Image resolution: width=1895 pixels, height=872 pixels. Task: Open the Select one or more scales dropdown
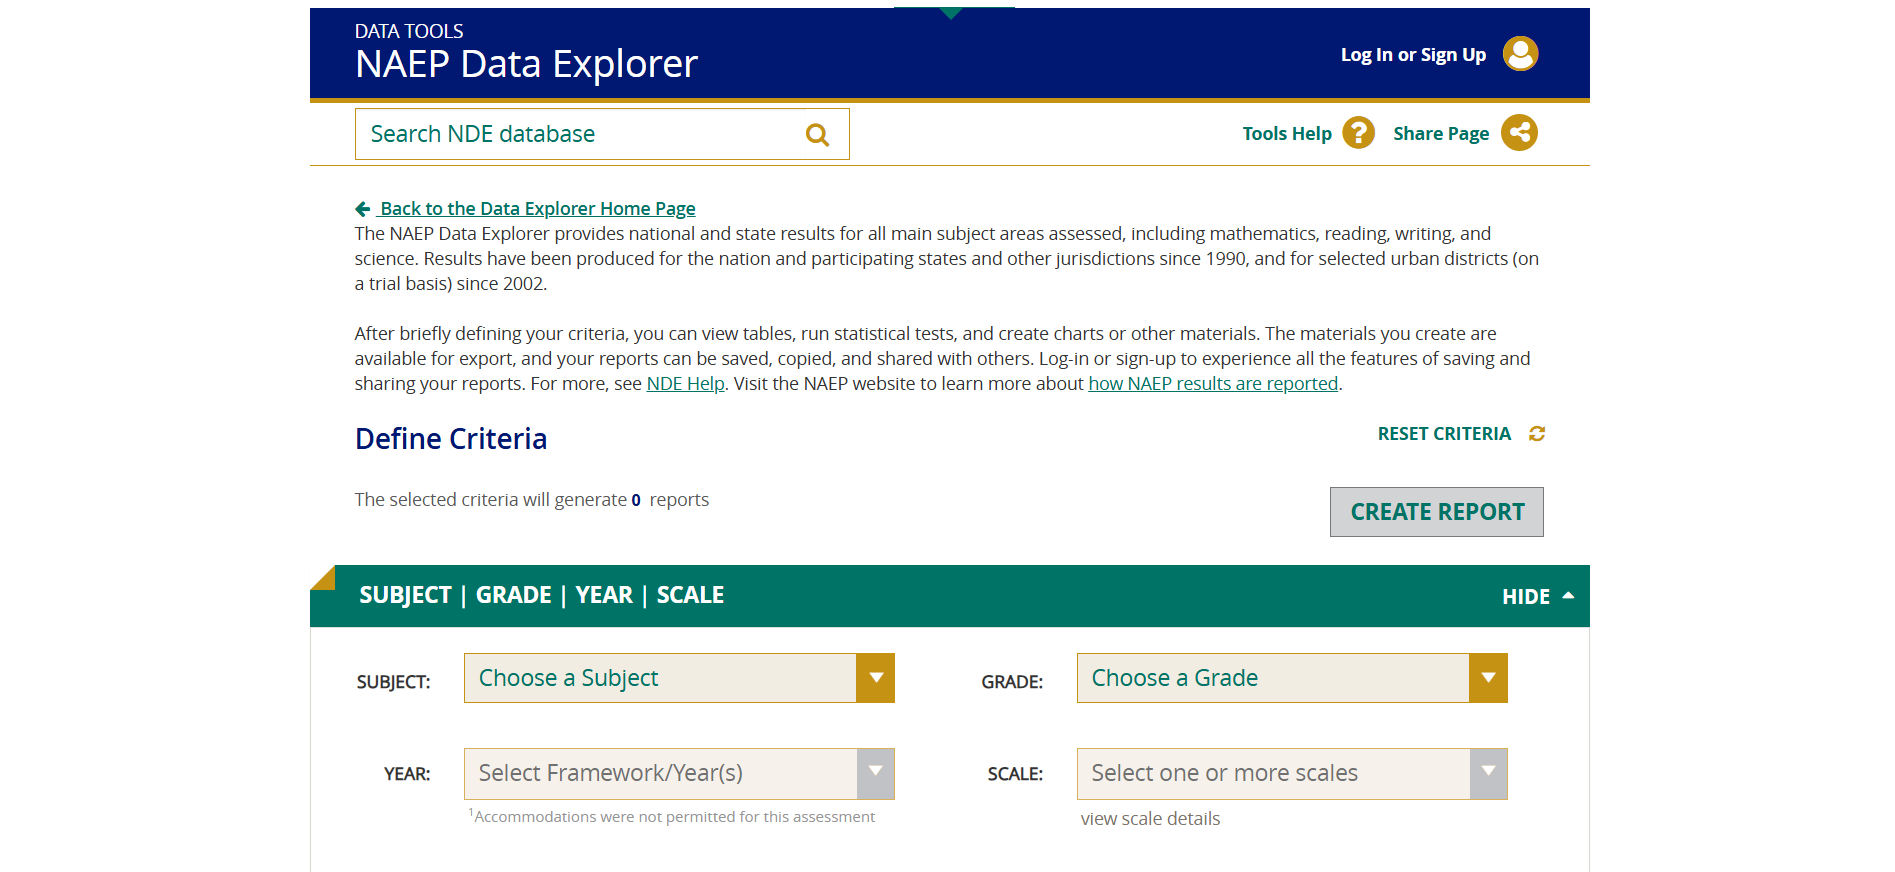point(1291,774)
